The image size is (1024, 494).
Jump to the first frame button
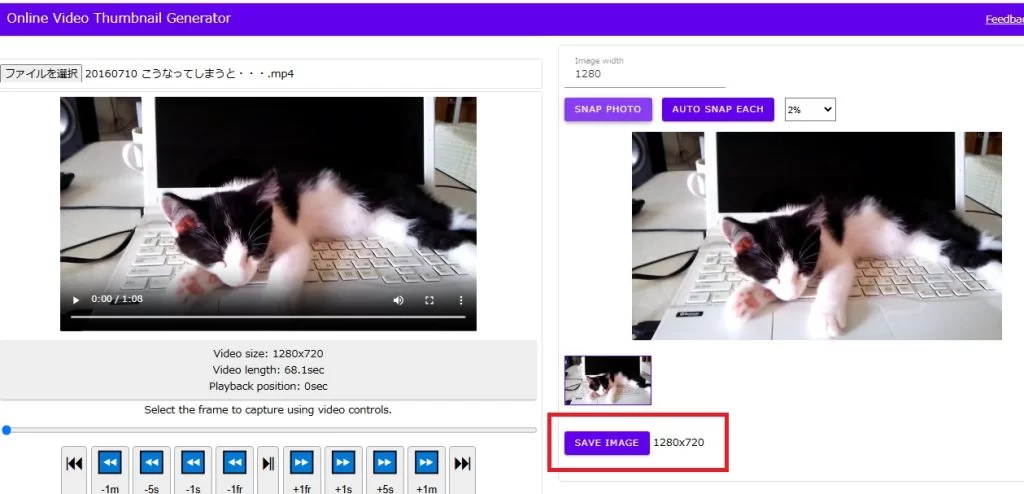[x=74, y=470]
